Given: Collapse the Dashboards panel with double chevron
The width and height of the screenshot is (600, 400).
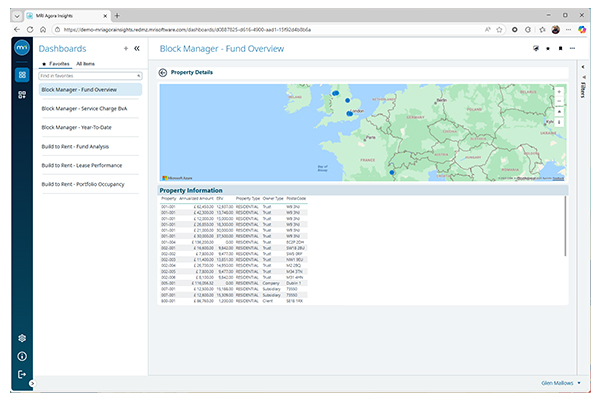Looking at the screenshot, I should point(137,48).
